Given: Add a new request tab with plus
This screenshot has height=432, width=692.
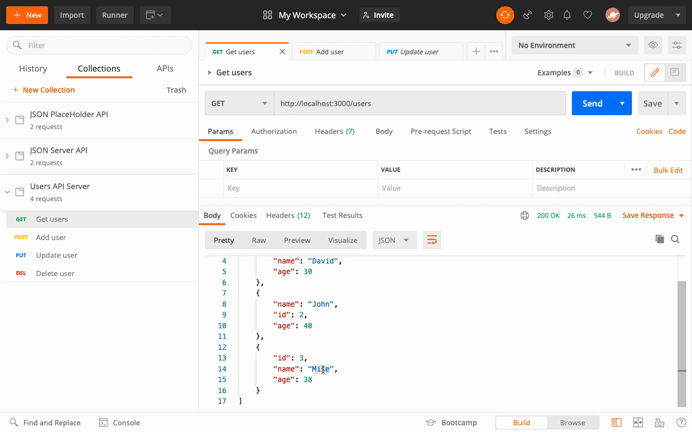Looking at the screenshot, I should coord(476,52).
